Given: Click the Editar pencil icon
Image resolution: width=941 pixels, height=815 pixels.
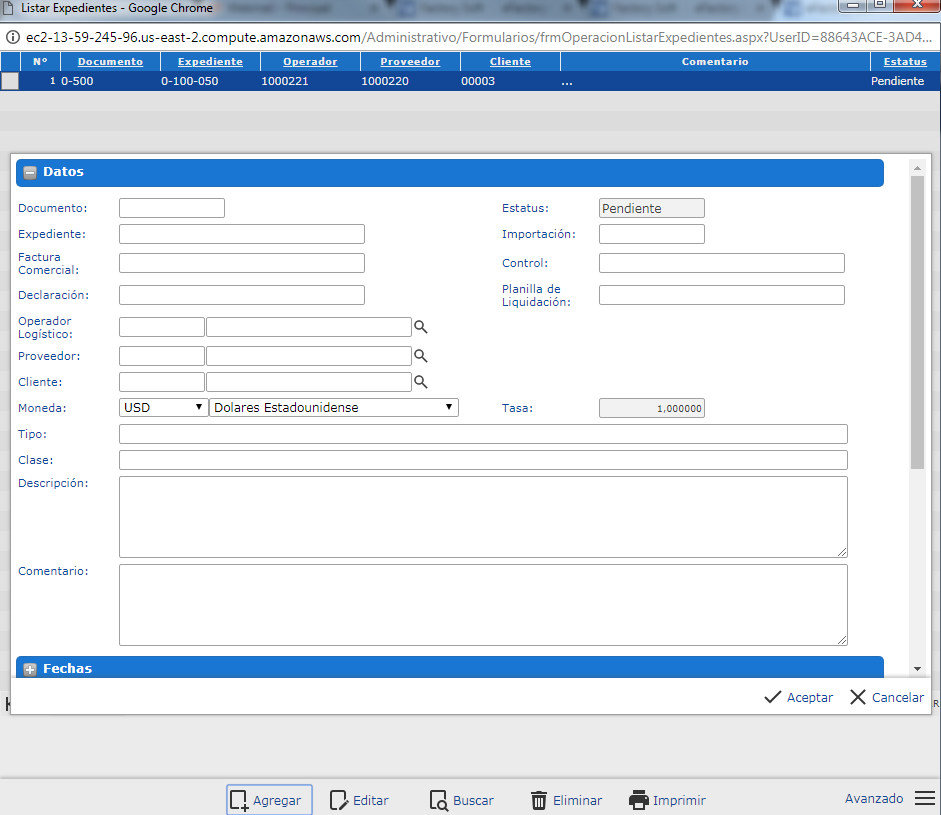Looking at the screenshot, I should point(338,801).
